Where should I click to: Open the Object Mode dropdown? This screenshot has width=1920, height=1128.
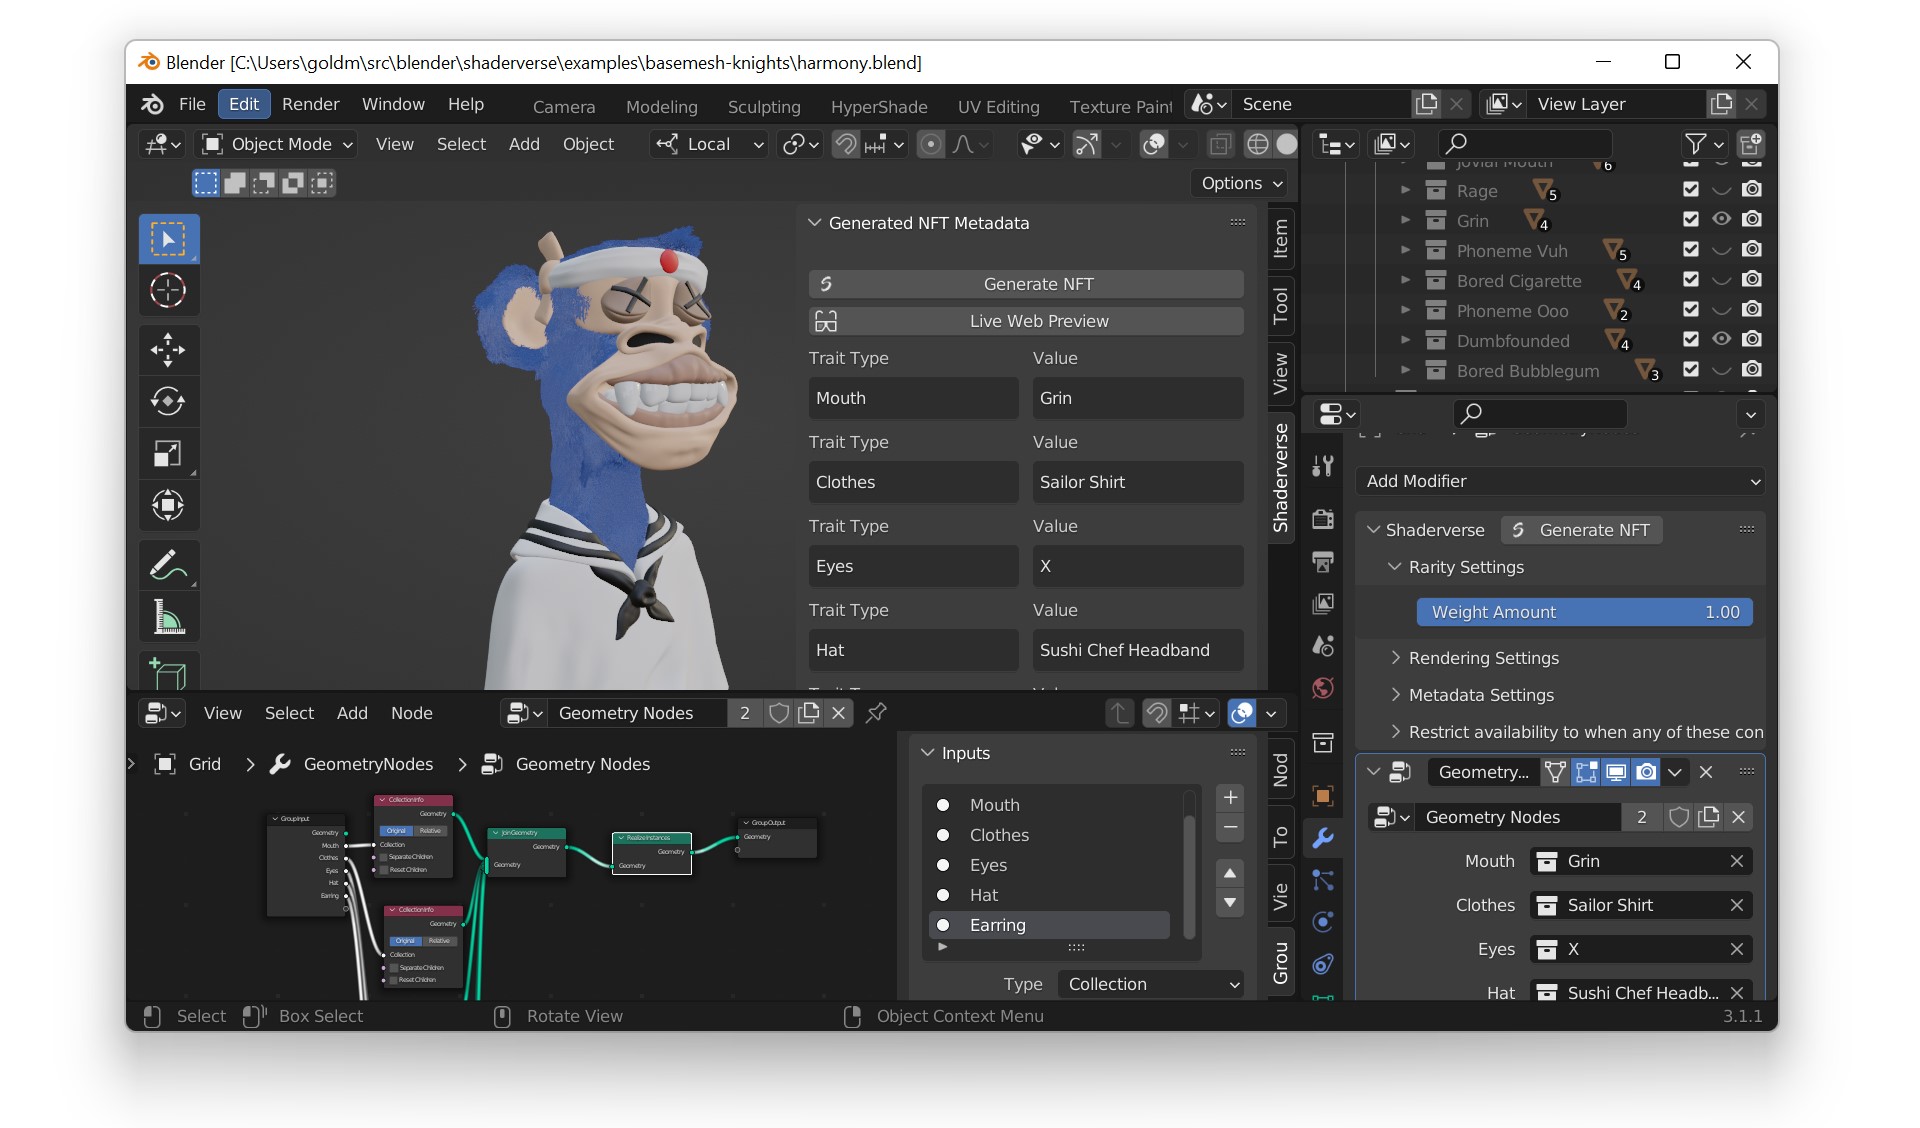278,144
